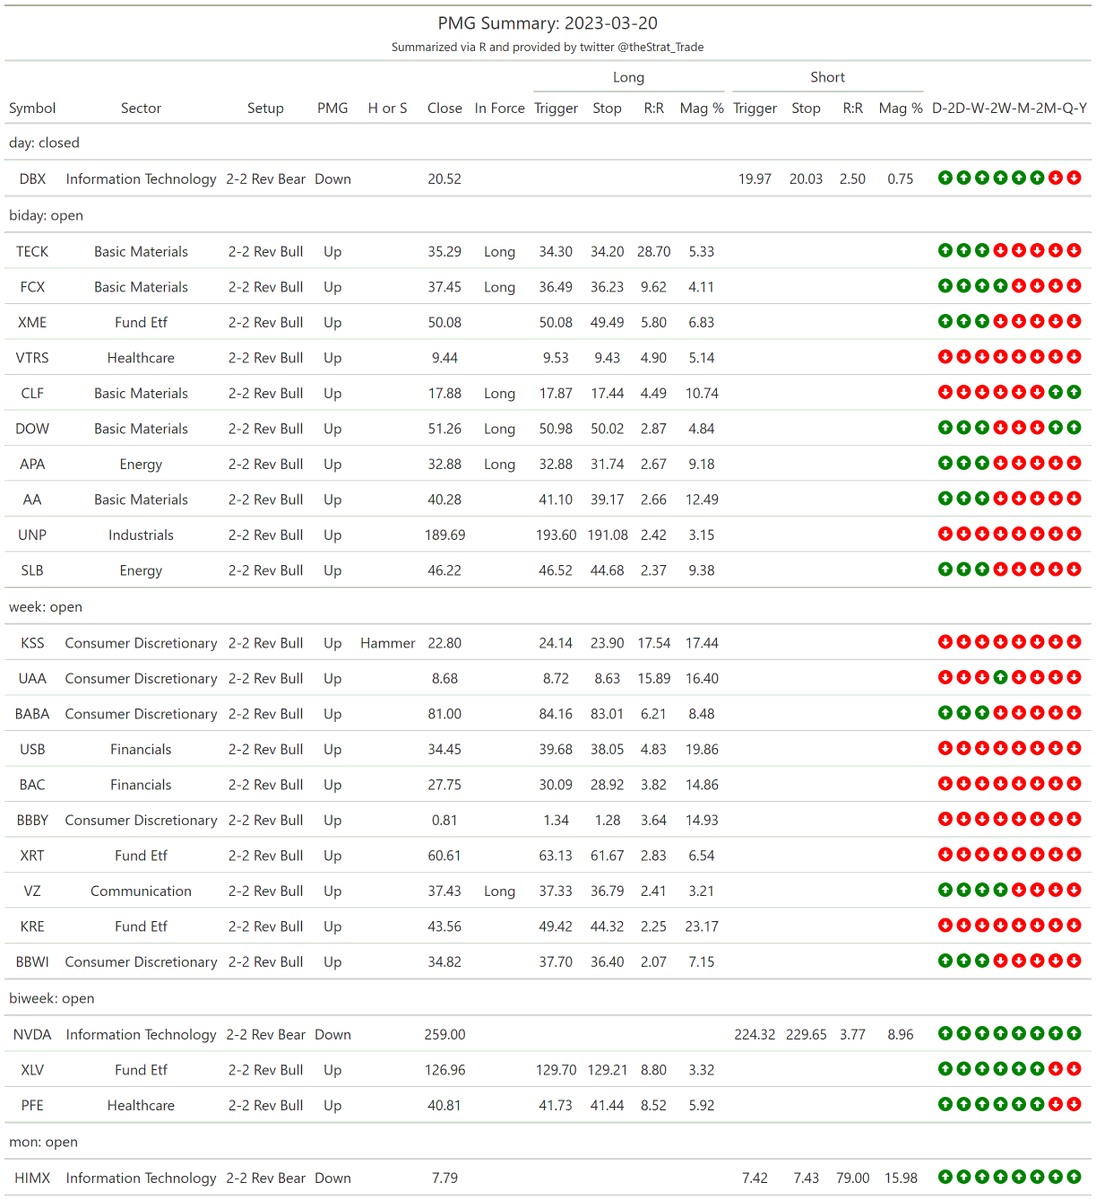The height and width of the screenshot is (1200, 1096).
Task: Click the daily up arrow in VZ row
Action: [x=945, y=890]
